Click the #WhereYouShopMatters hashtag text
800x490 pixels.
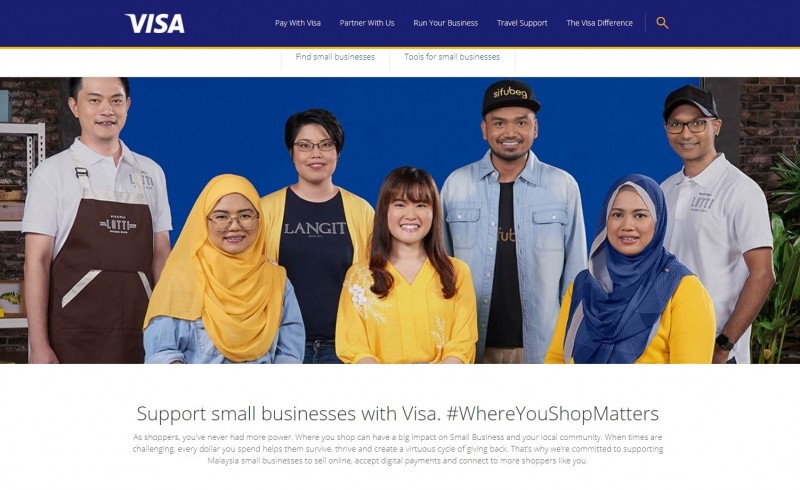click(553, 413)
